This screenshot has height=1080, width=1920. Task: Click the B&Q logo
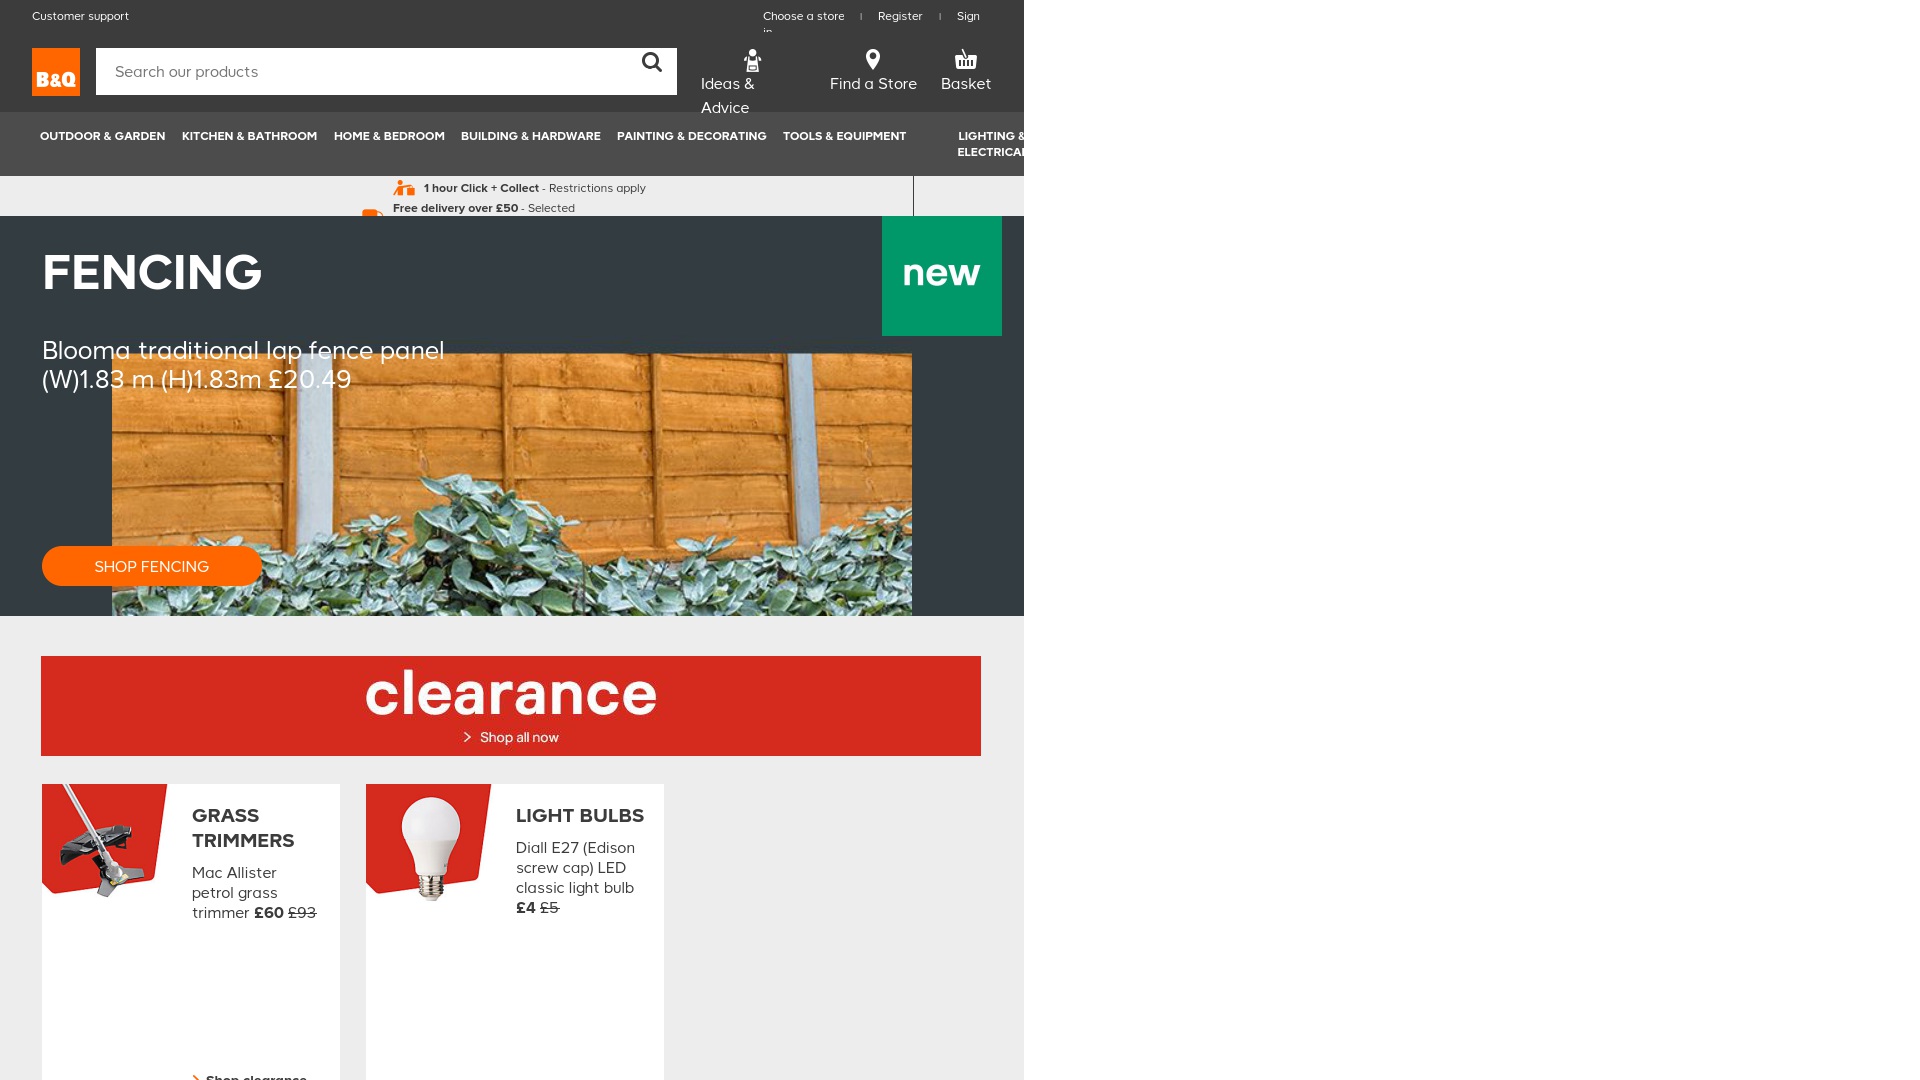(x=56, y=72)
